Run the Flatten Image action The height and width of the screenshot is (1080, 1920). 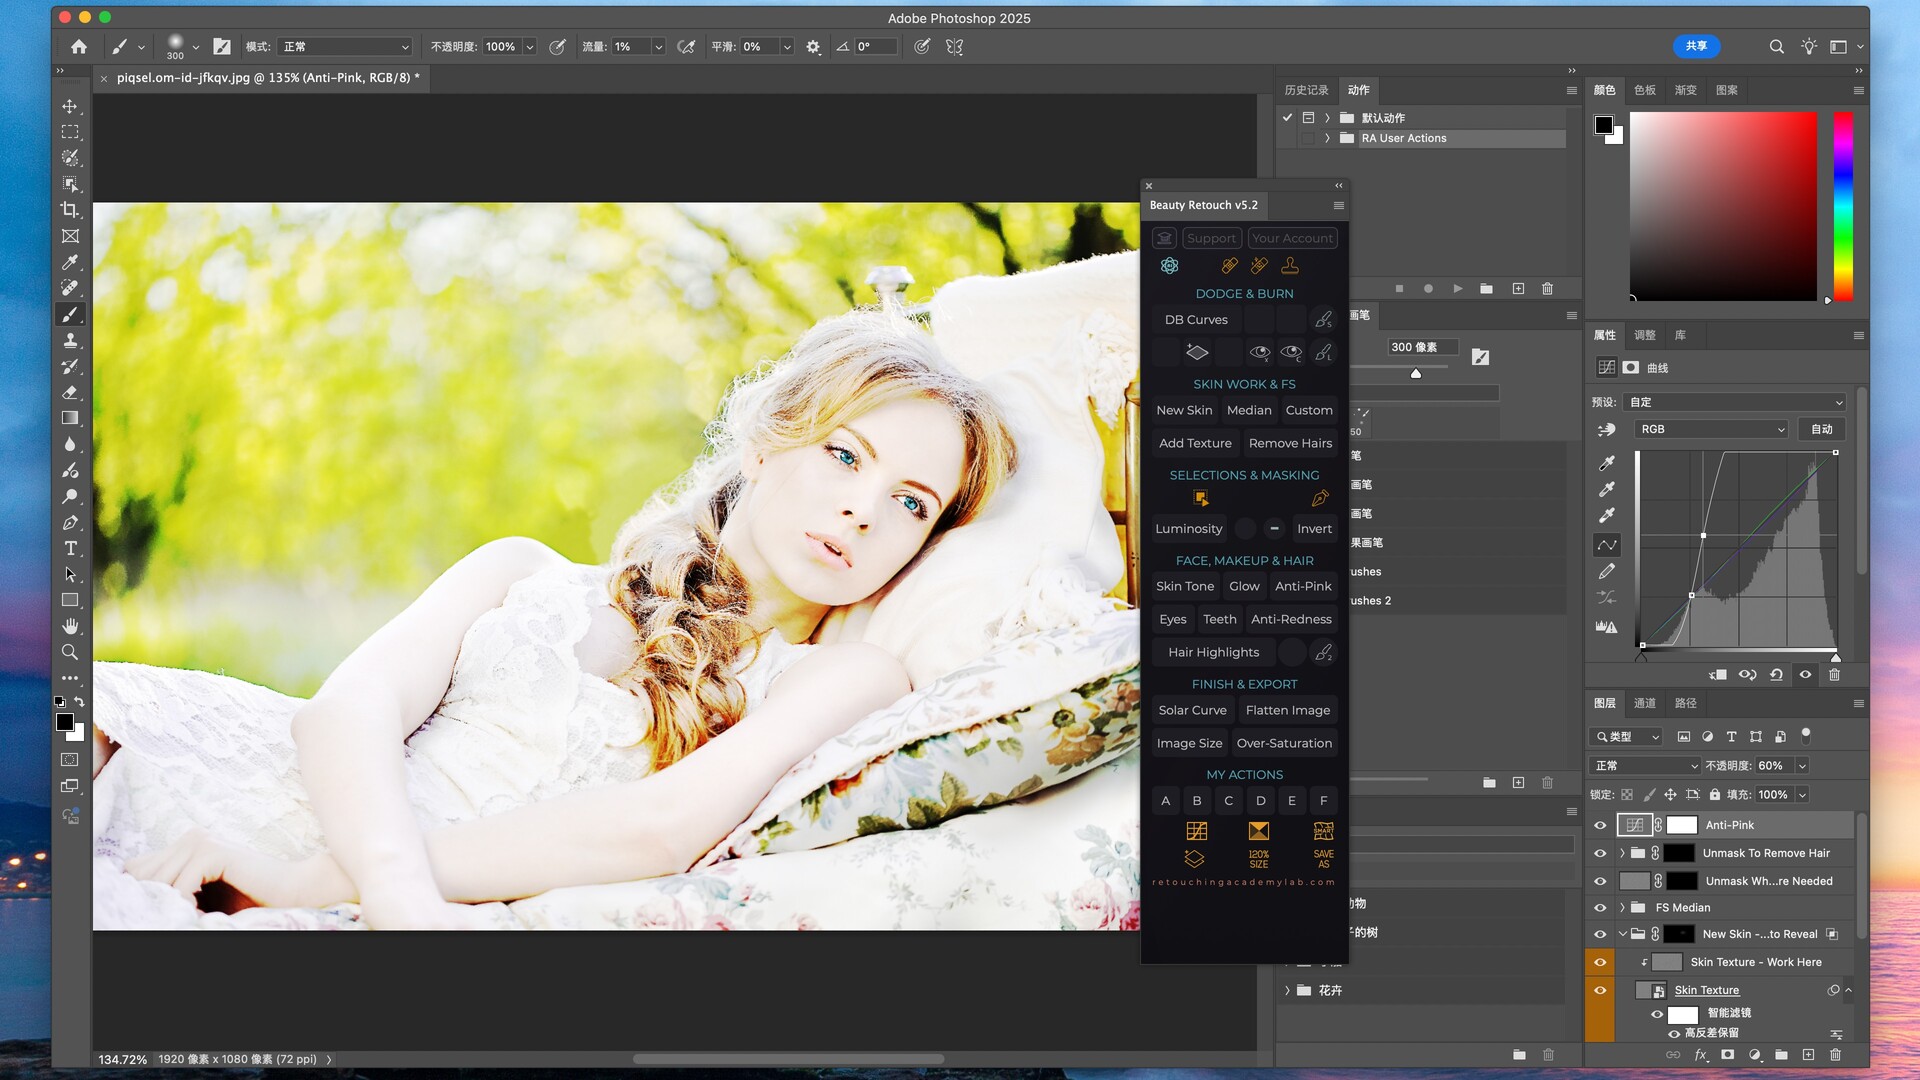(1288, 710)
